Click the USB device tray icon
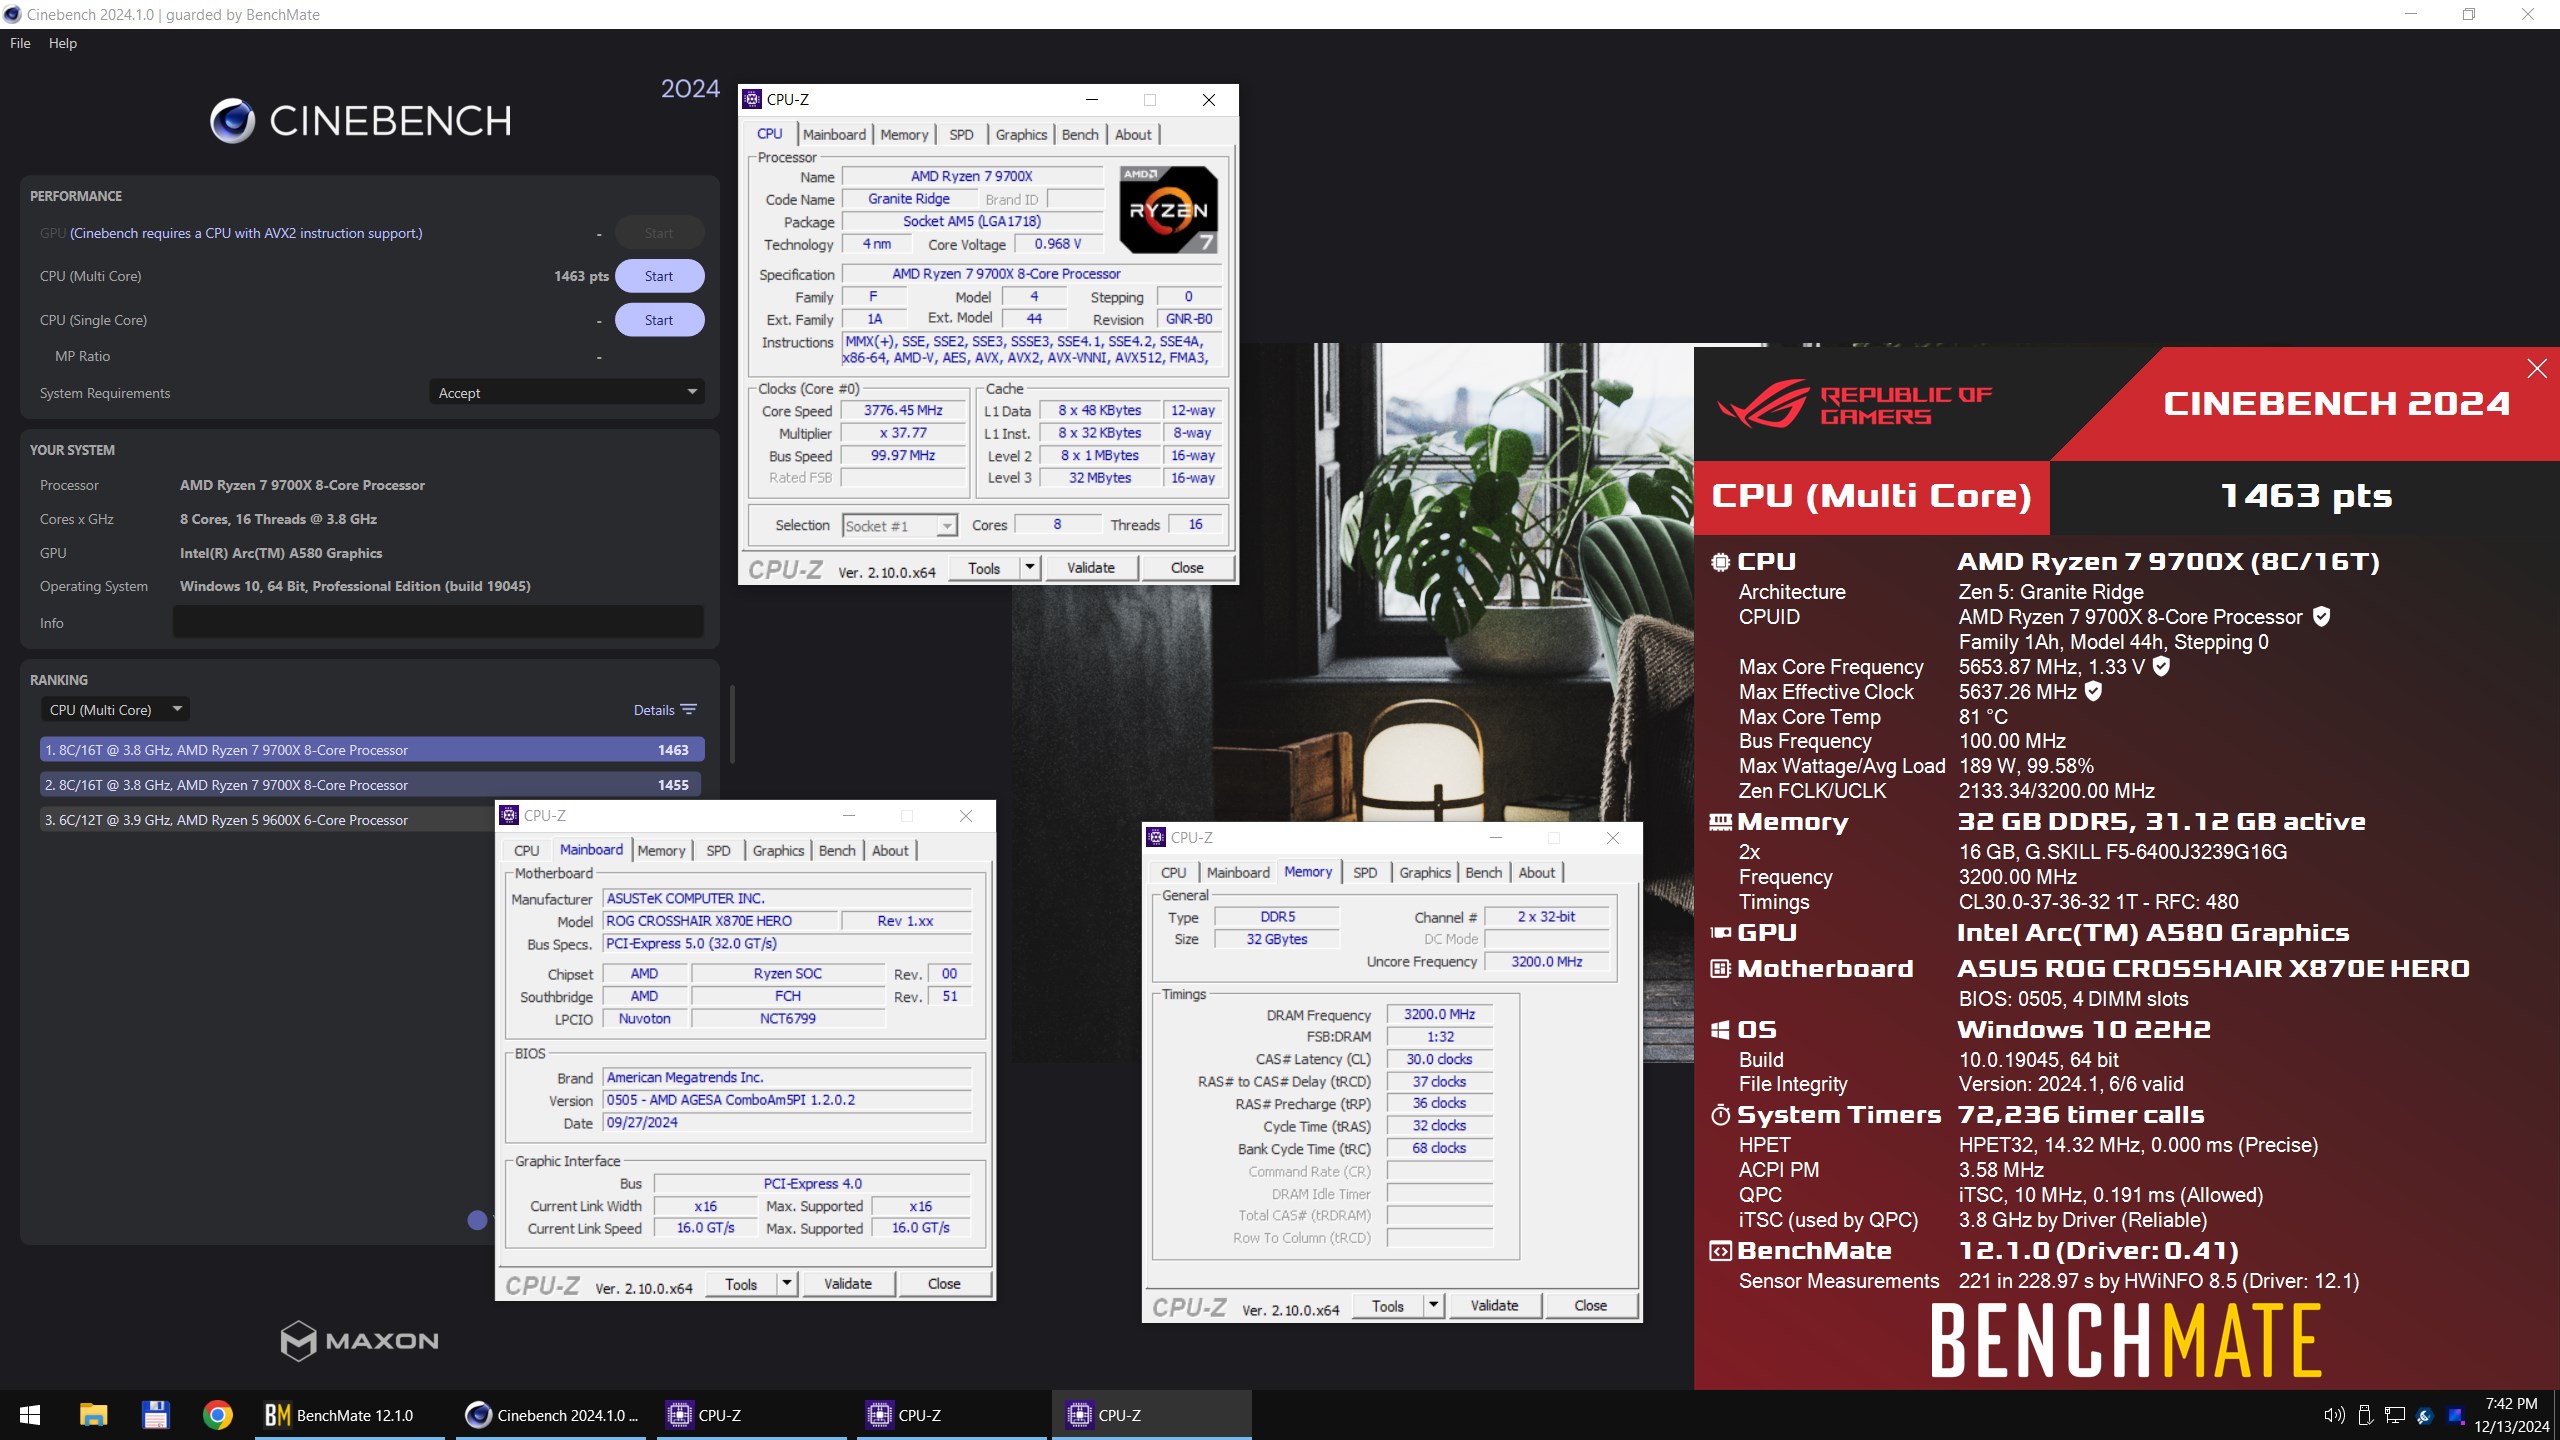This screenshot has width=2560, height=1440. pyautogui.click(x=2365, y=1415)
